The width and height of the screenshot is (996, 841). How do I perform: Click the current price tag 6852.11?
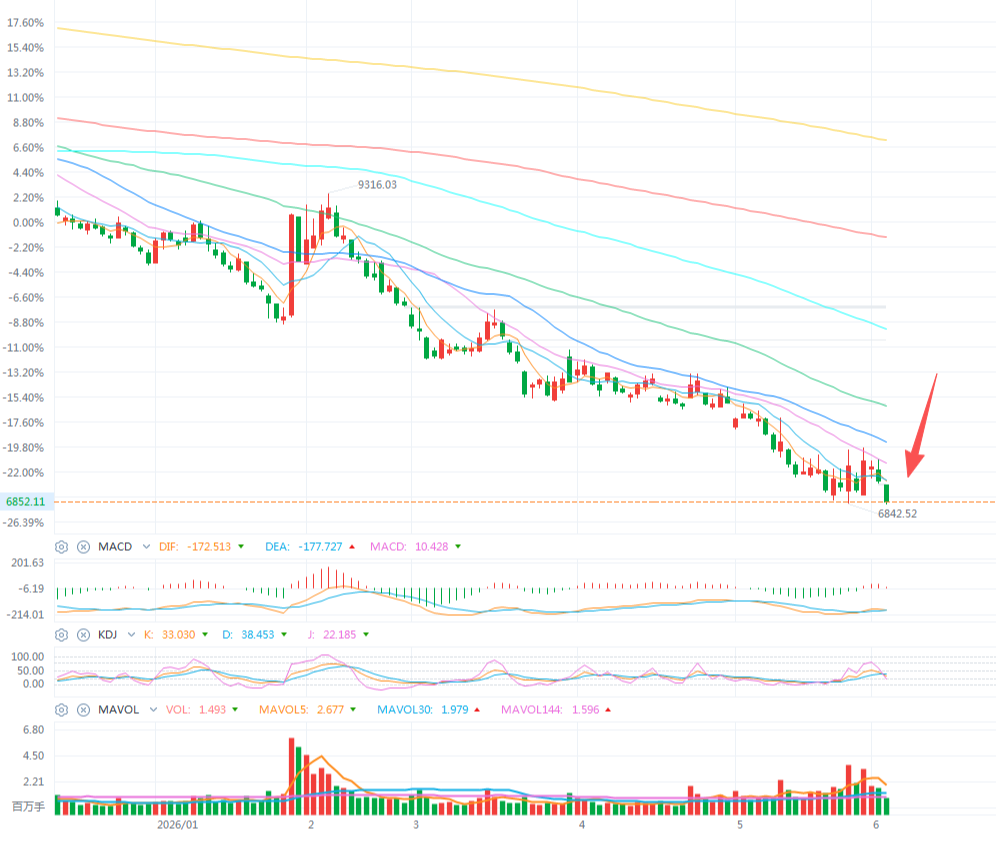(x=27, y=502)
